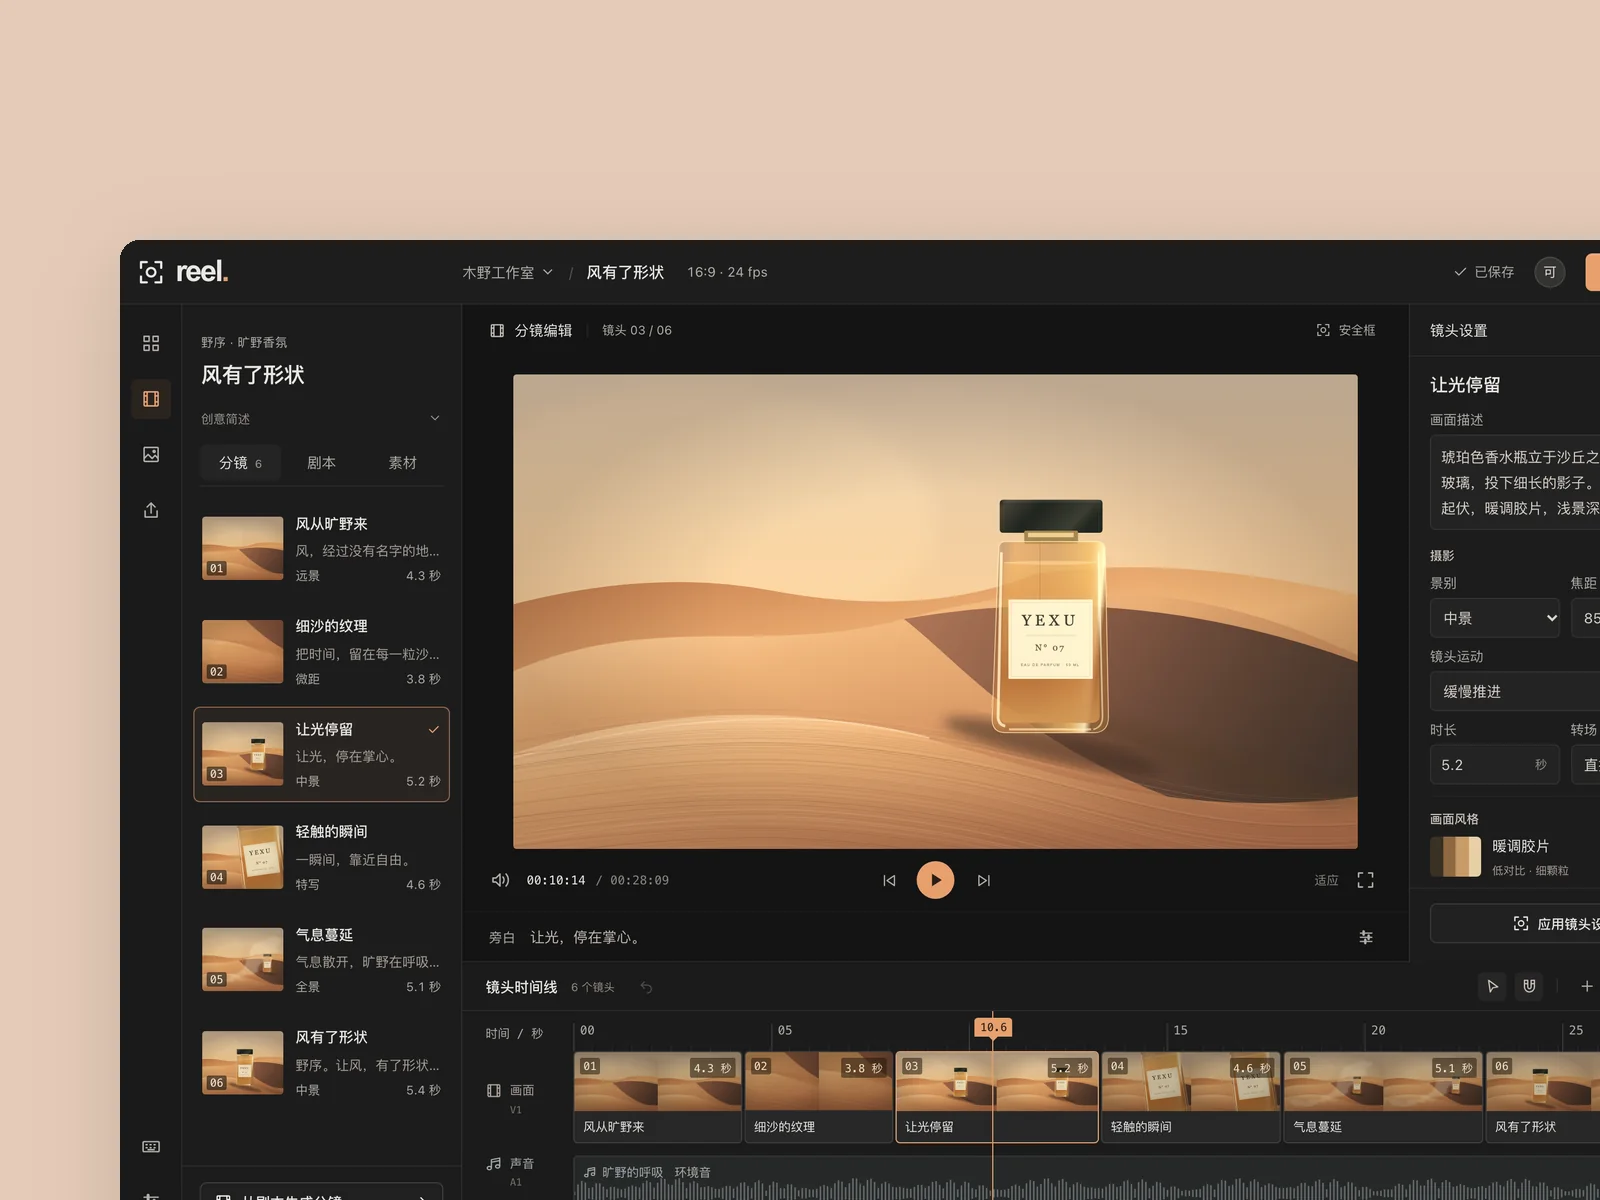
Task: Undo last timeline action
Action: click(646, 987)
